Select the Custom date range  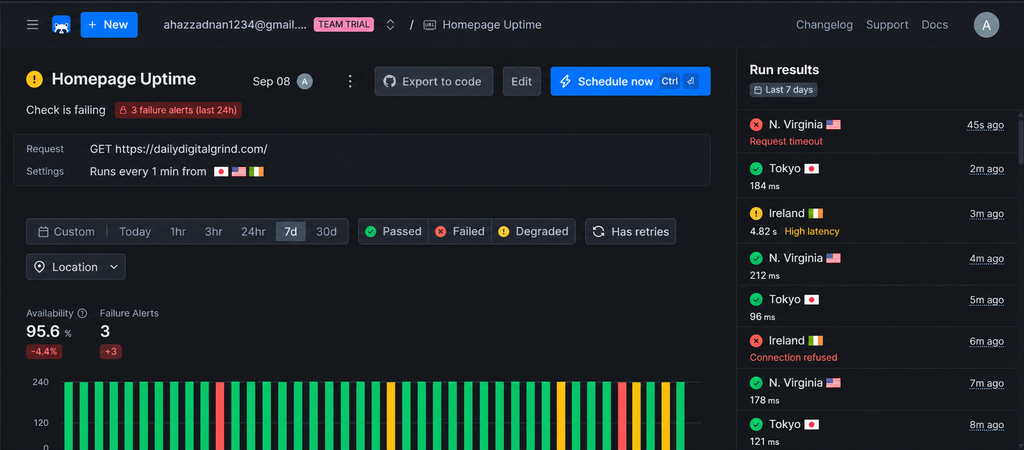[67, 231]
